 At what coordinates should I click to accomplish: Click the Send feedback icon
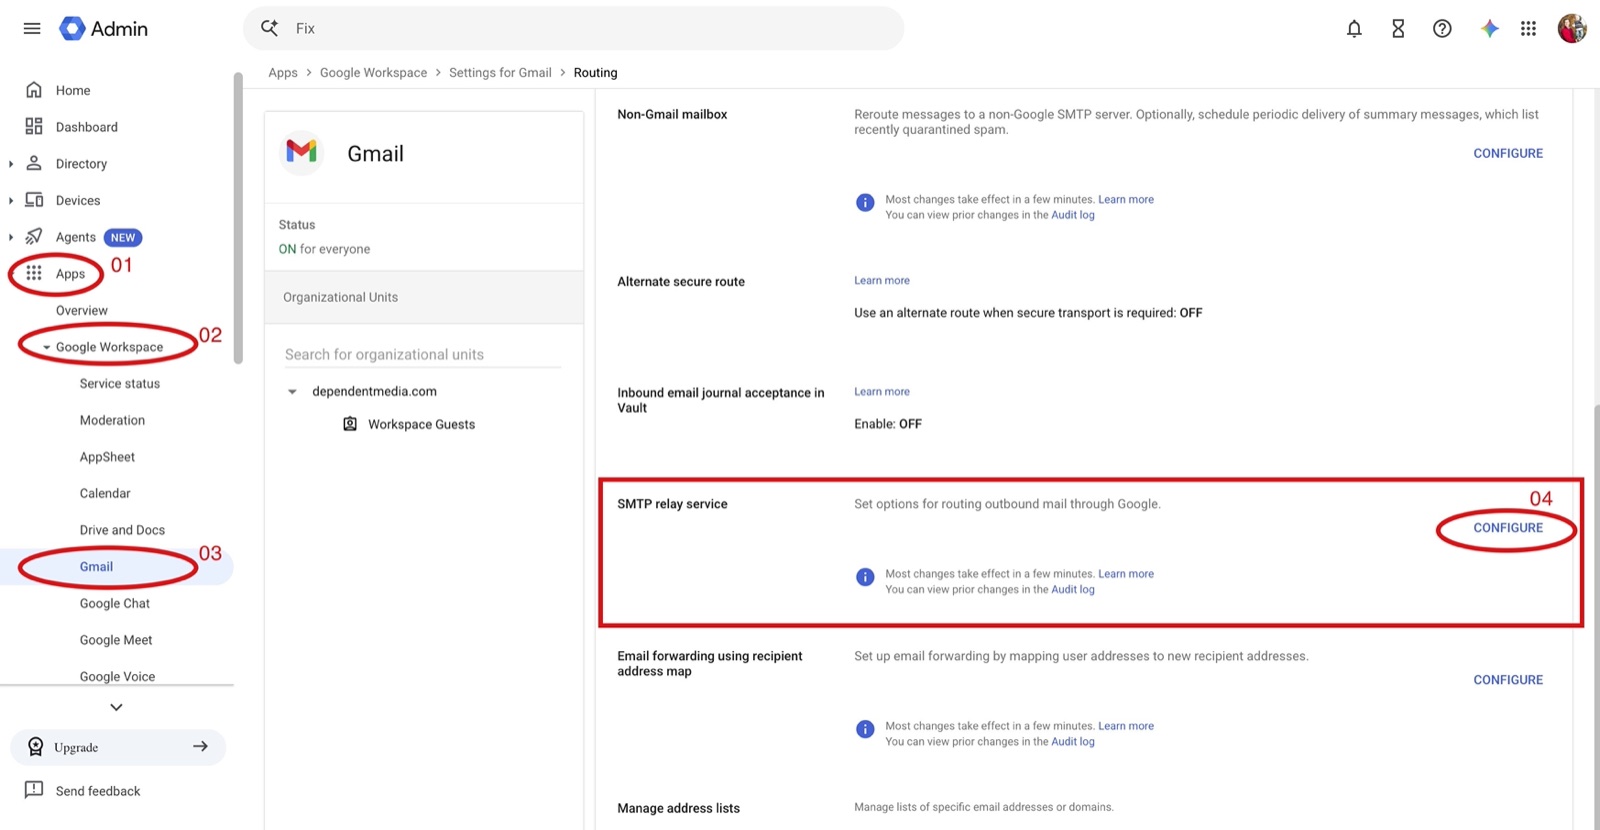click(x=34, y=790)
